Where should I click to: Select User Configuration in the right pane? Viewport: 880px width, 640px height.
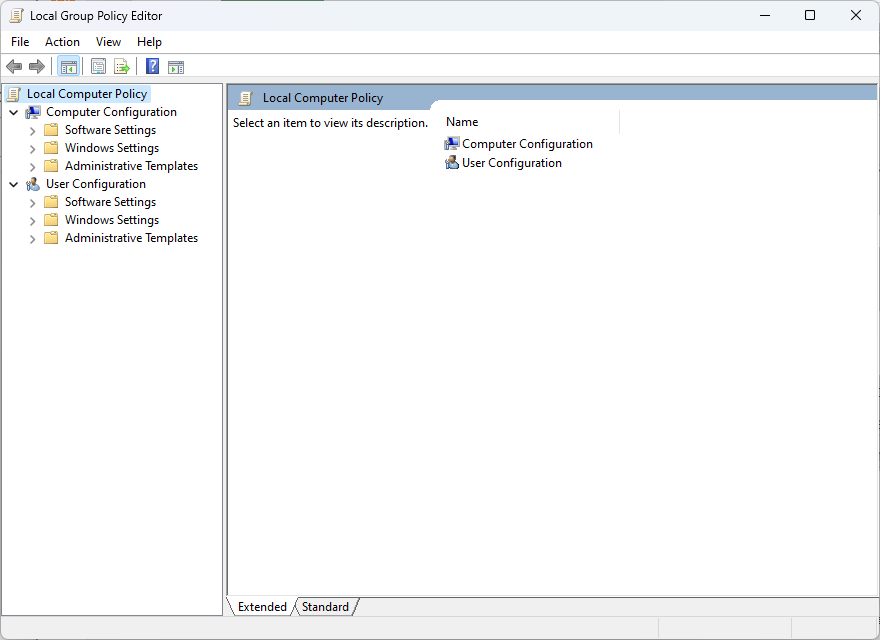point(511,163)
